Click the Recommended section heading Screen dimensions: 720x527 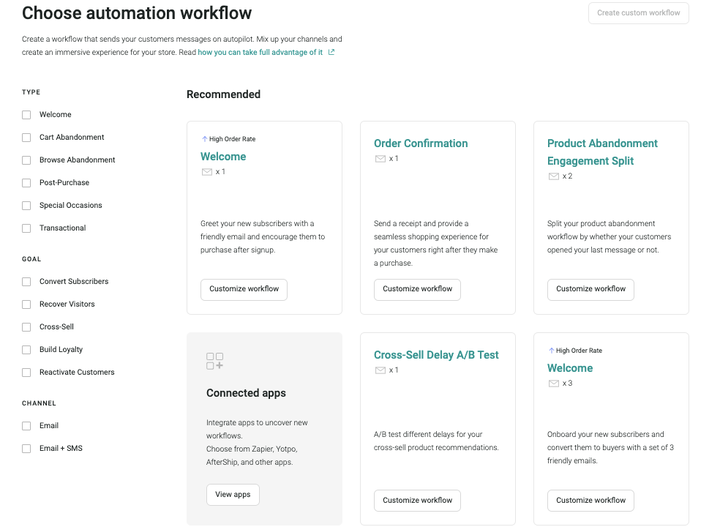[x=224, y=94]
